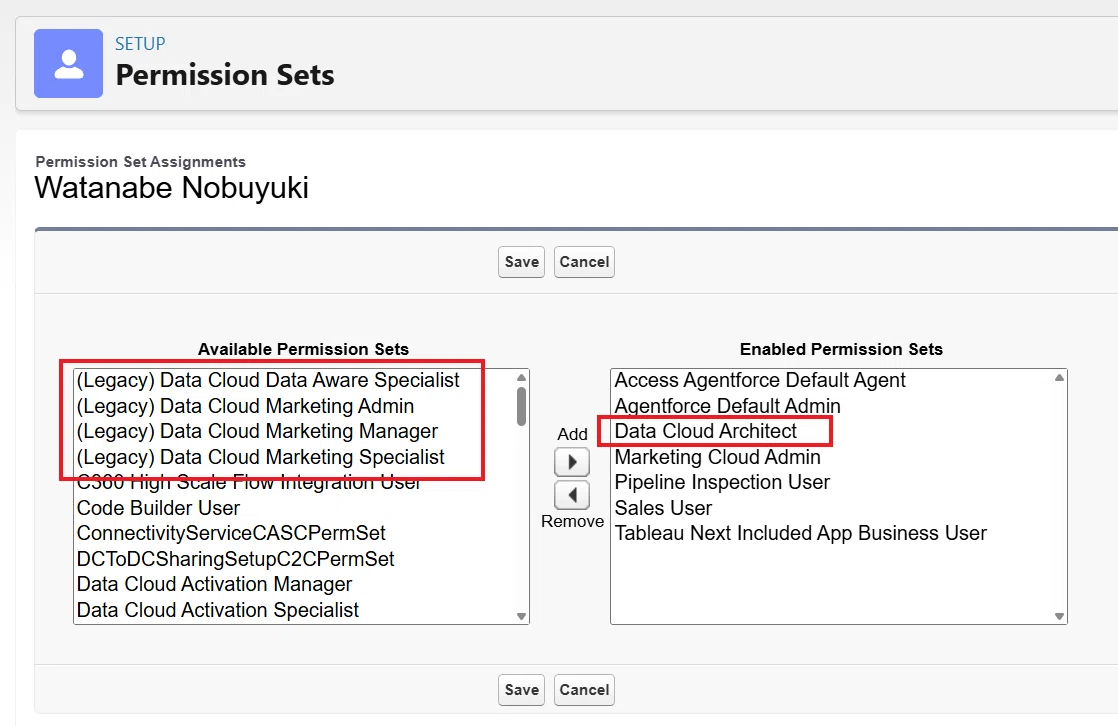
Task: Click Enabled list scrollbar up arrow
Action: point(1060,377)
